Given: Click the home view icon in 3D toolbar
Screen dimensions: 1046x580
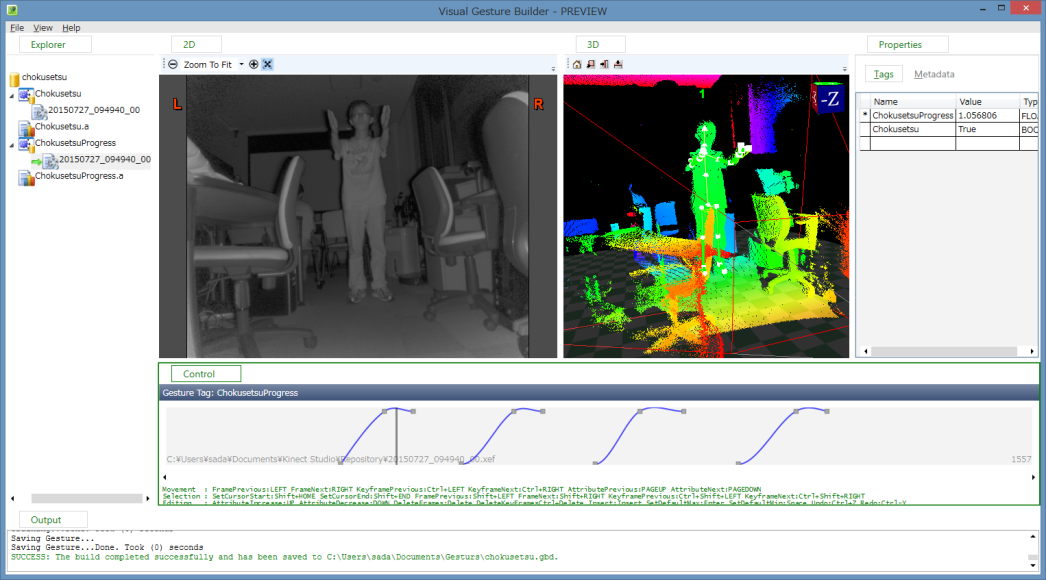Looking at the screenshot, I should 577,65.
